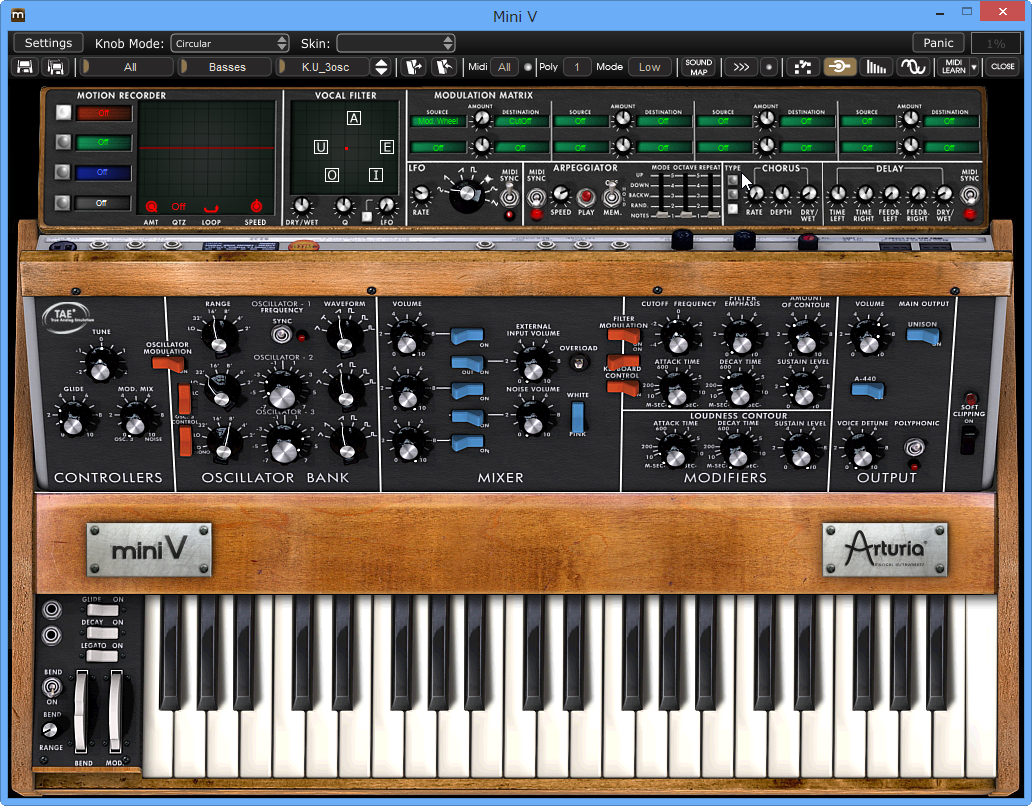
Task: Select vowel U in Vocal Filter
Action: pos(321,147)
